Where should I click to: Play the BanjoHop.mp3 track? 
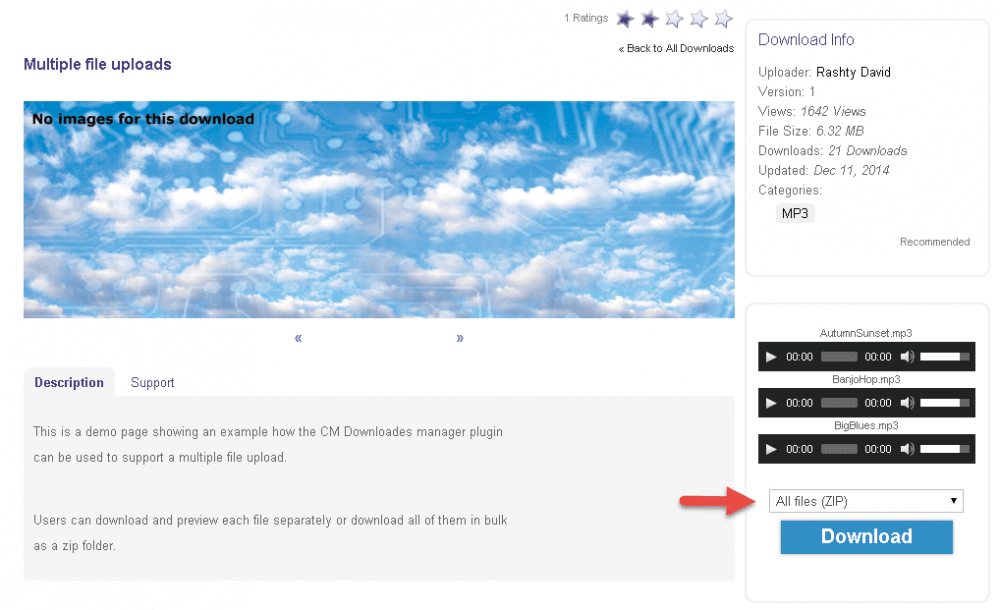coord(770,403)
